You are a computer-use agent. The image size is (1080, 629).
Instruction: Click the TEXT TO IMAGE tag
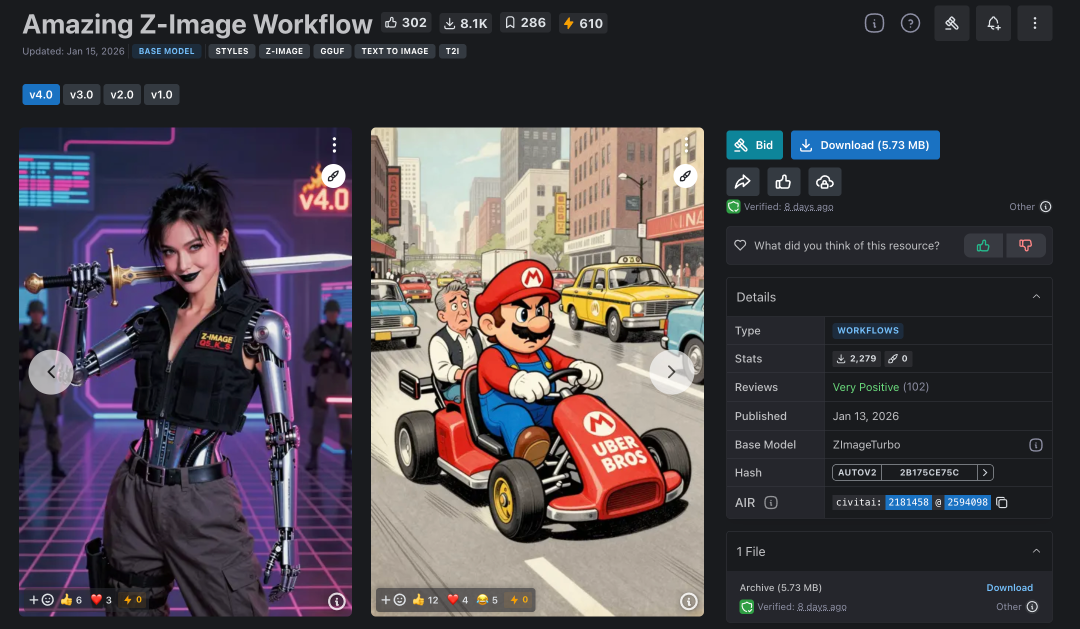[395, 51]
